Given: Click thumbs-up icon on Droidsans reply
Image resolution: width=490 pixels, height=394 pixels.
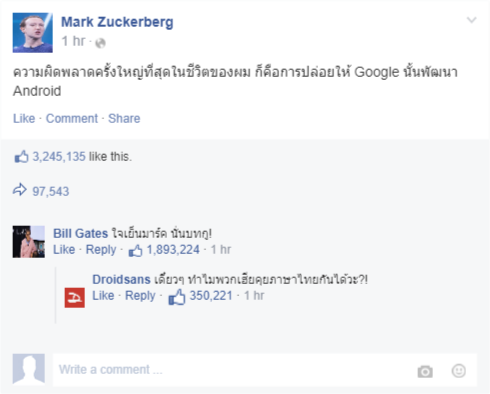Looking at the screenshot, I should (x=177, y=297).
